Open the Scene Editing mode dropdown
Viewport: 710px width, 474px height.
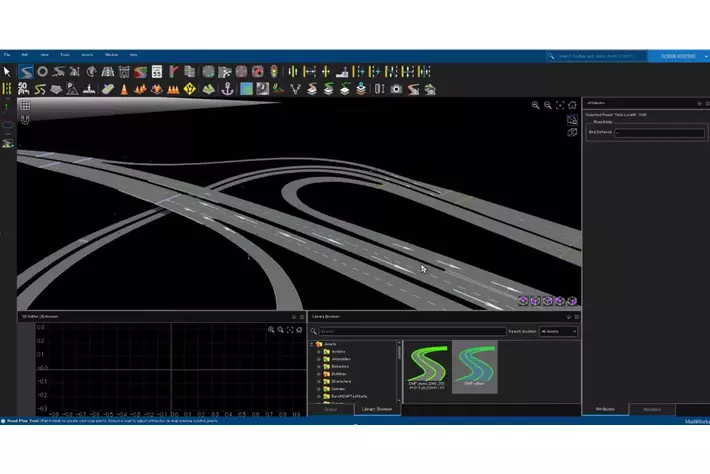click(682, 56)
